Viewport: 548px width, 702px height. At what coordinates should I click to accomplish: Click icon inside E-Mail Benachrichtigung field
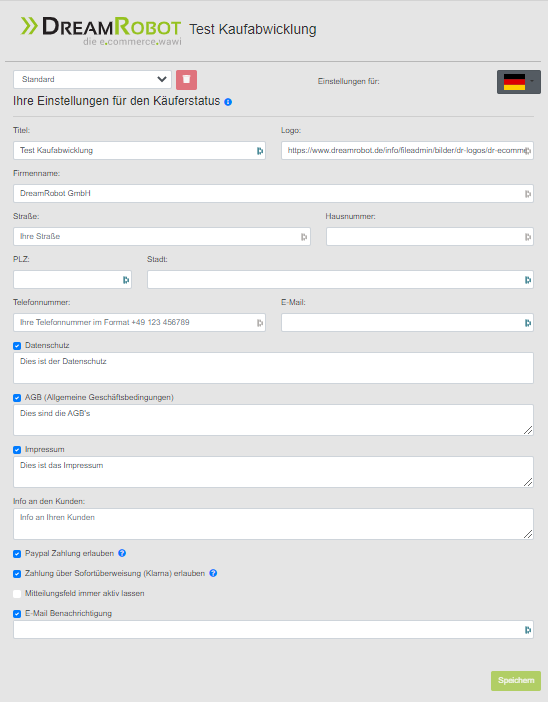pos(528,630)
